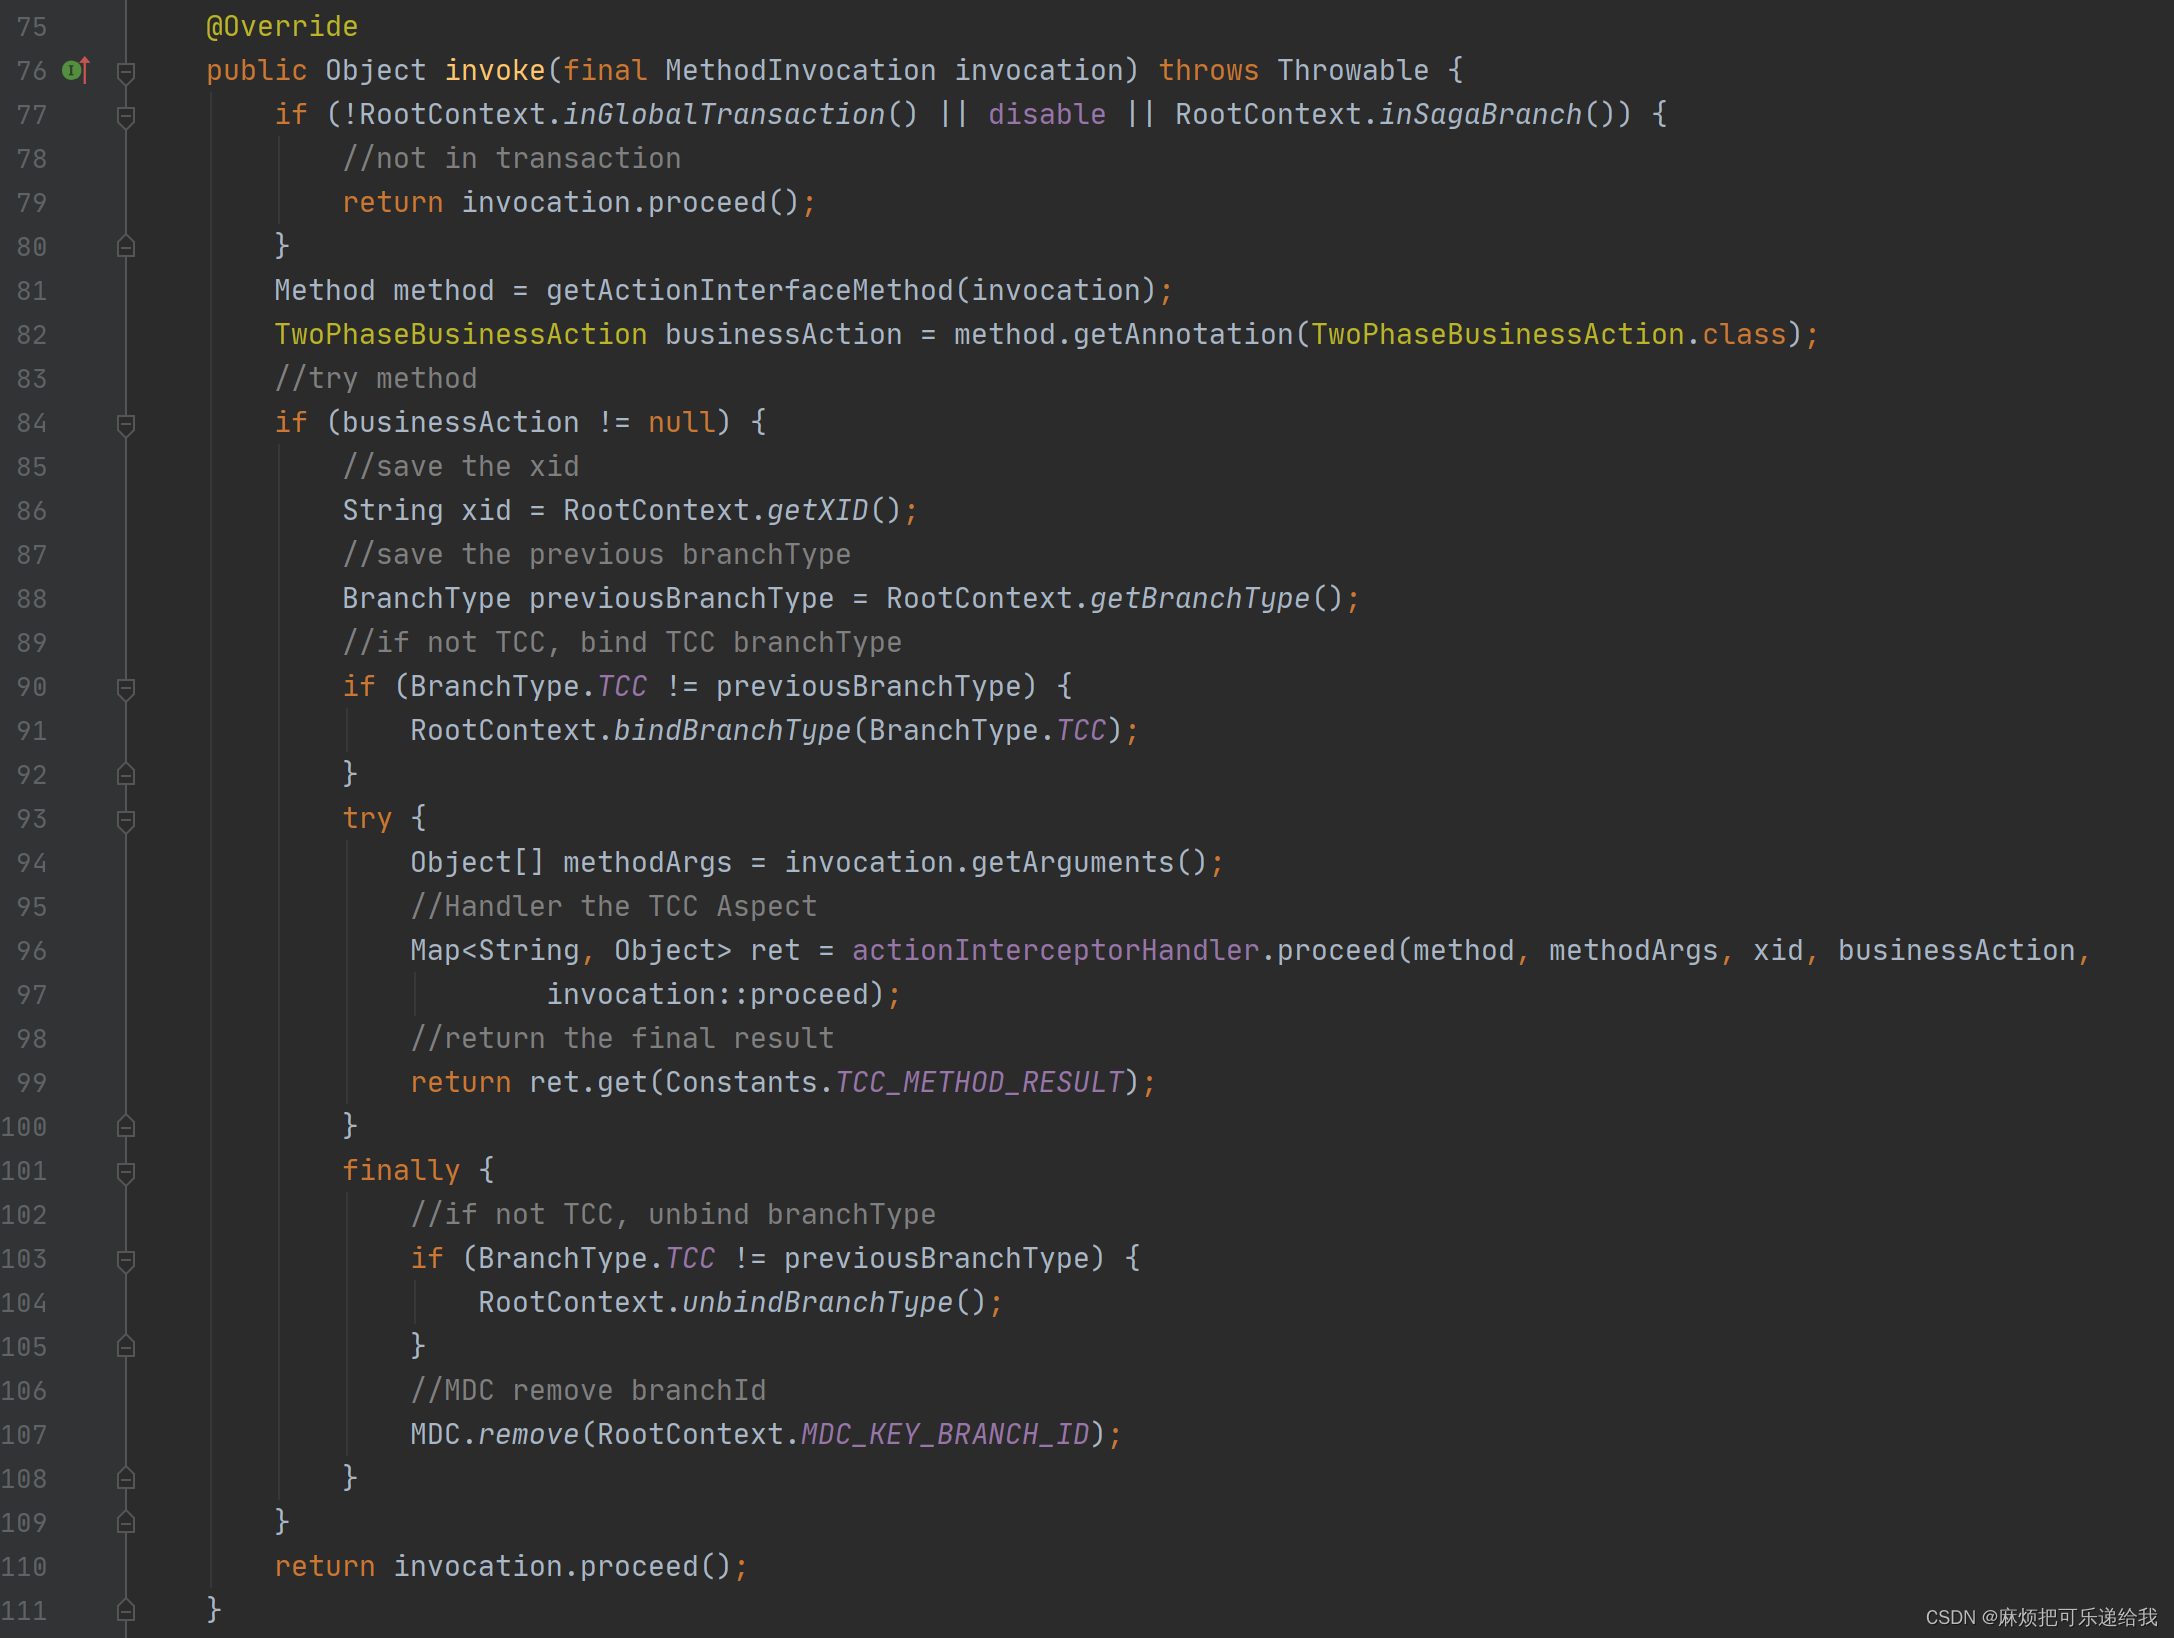Click the '//return the final result' comment
2174x1638 pixels.
[622, 1039]
